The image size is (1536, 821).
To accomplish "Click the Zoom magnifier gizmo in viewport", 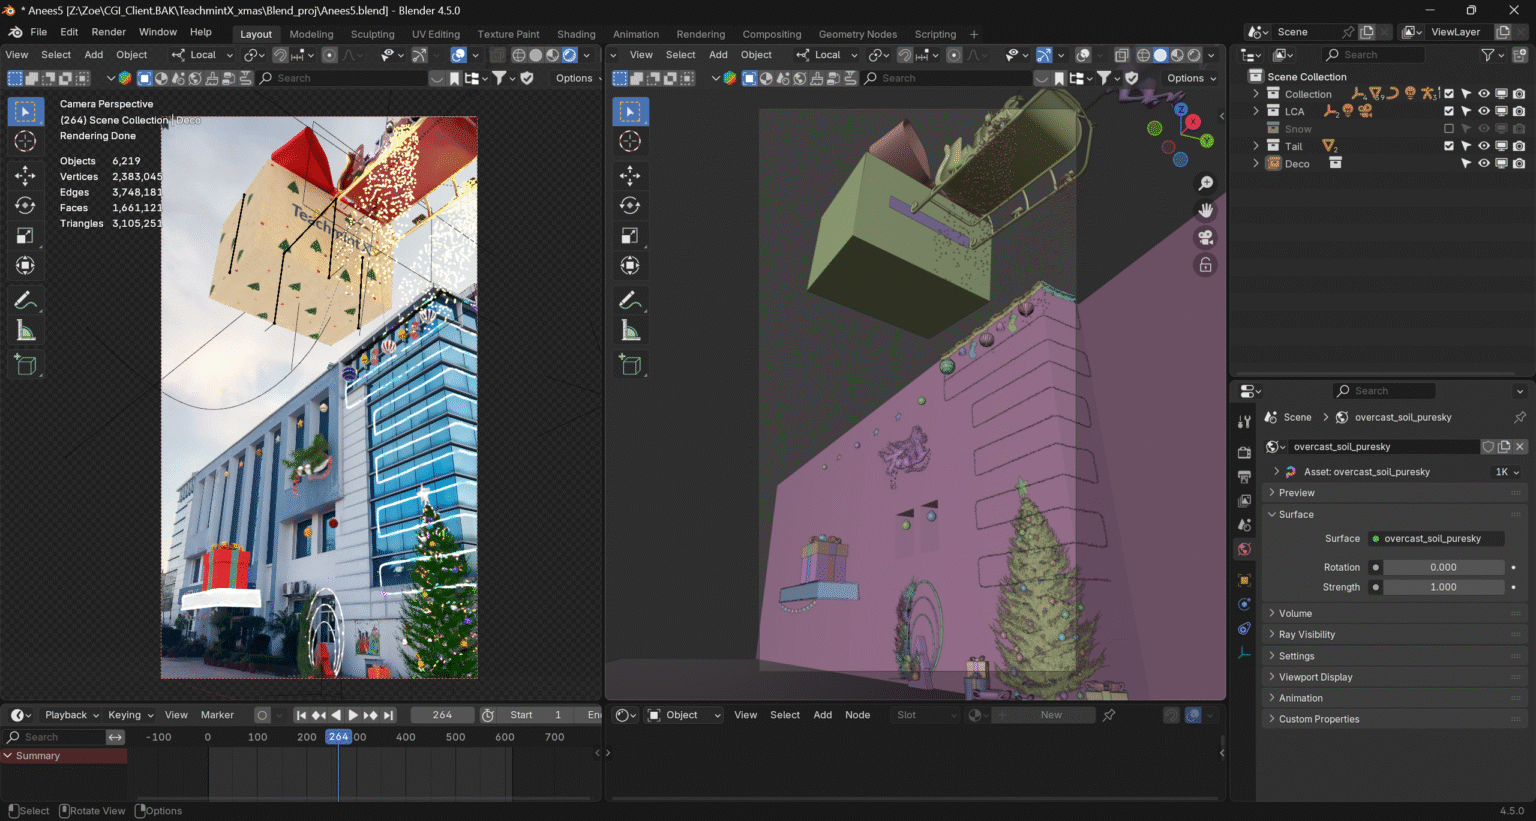I will pyautogui.click(x=1206, y=183).
